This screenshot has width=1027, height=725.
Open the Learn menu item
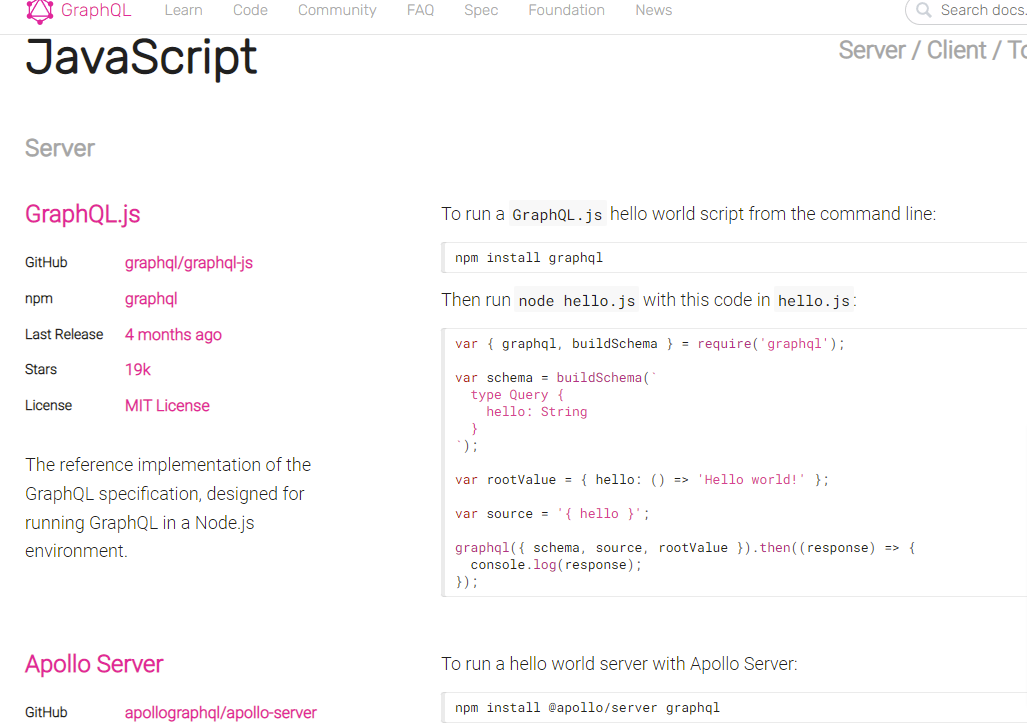pyautogui.click(x=183, y=10)
